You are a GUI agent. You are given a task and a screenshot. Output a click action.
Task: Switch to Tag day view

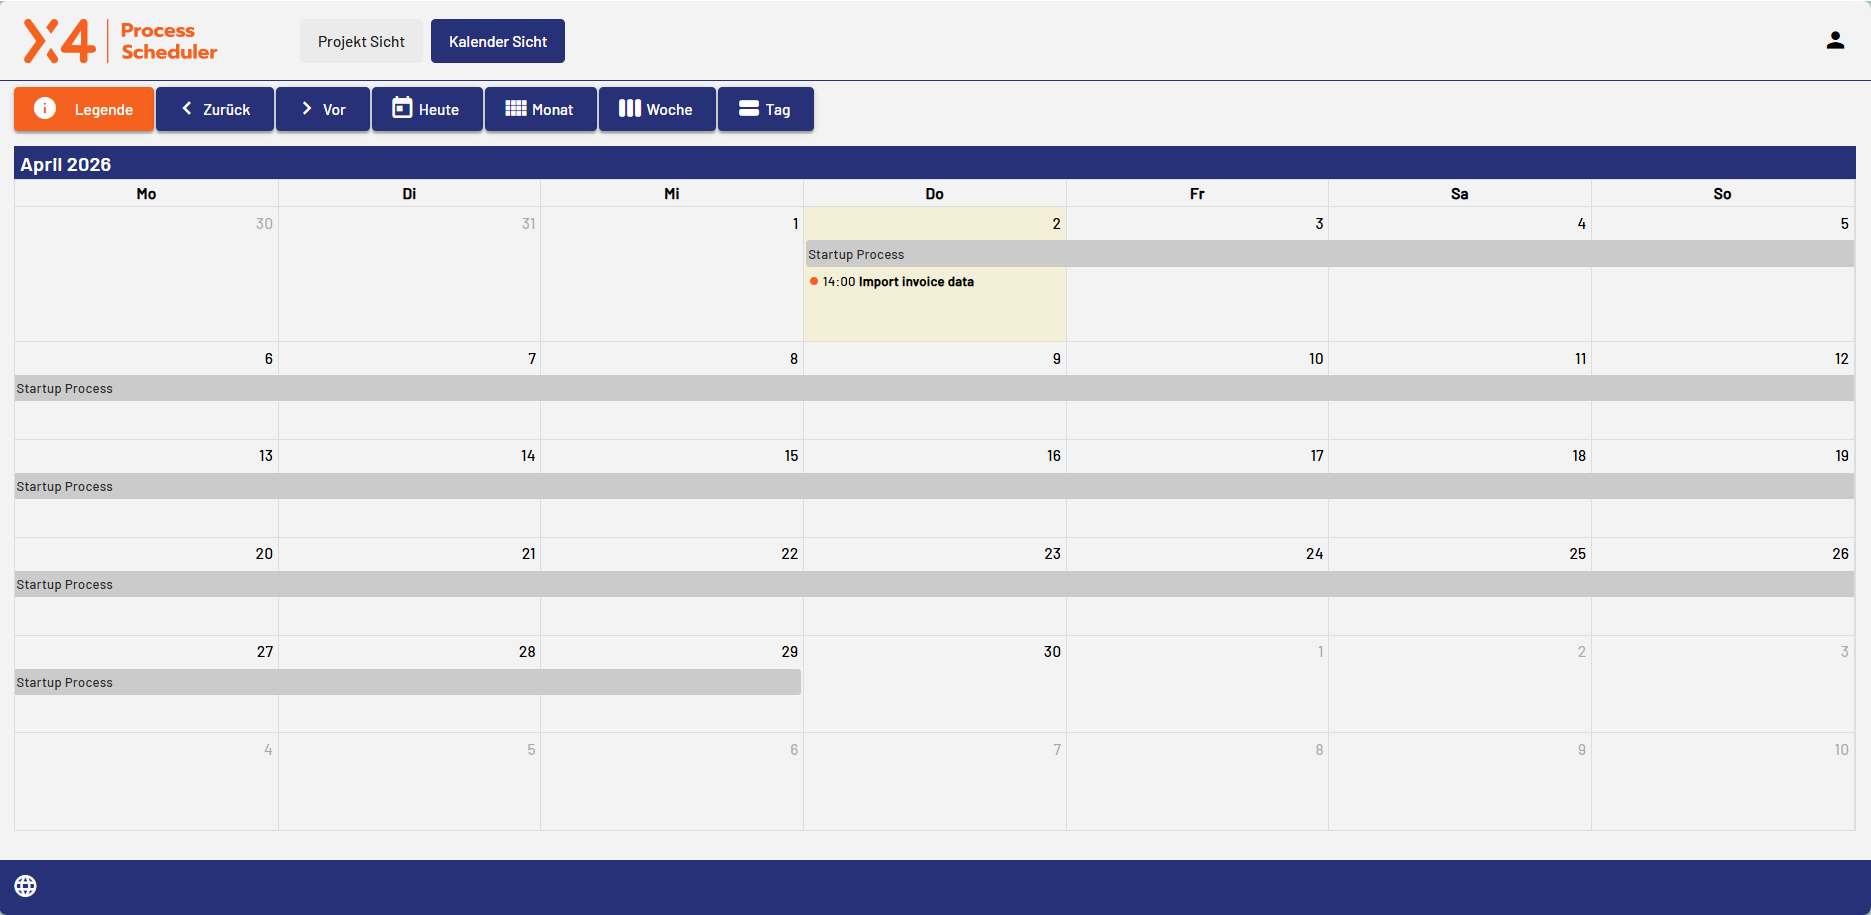click(x=765, y=109)
